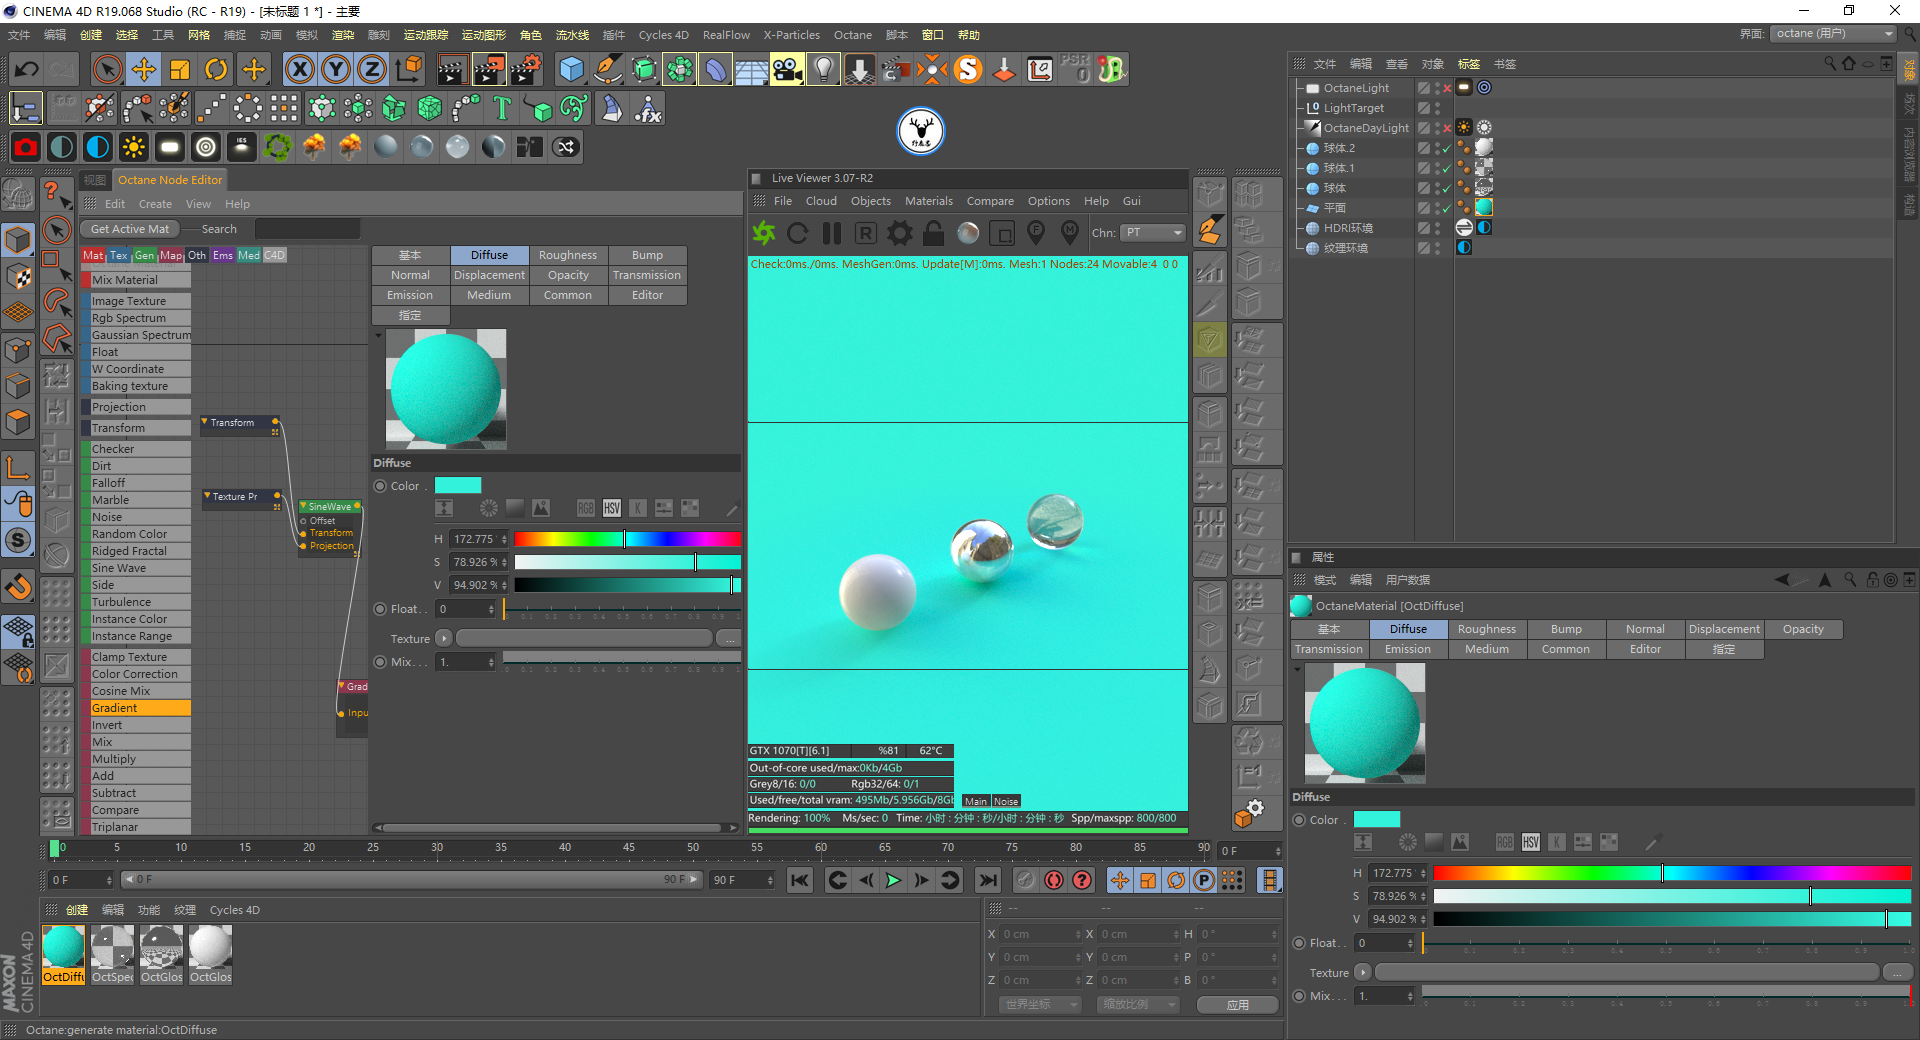Image resolution: width=1920 pixels, height=1040 pixels.
Task: Click clay mode sphere in Live Viewer
Action: (x=968, y=233)
